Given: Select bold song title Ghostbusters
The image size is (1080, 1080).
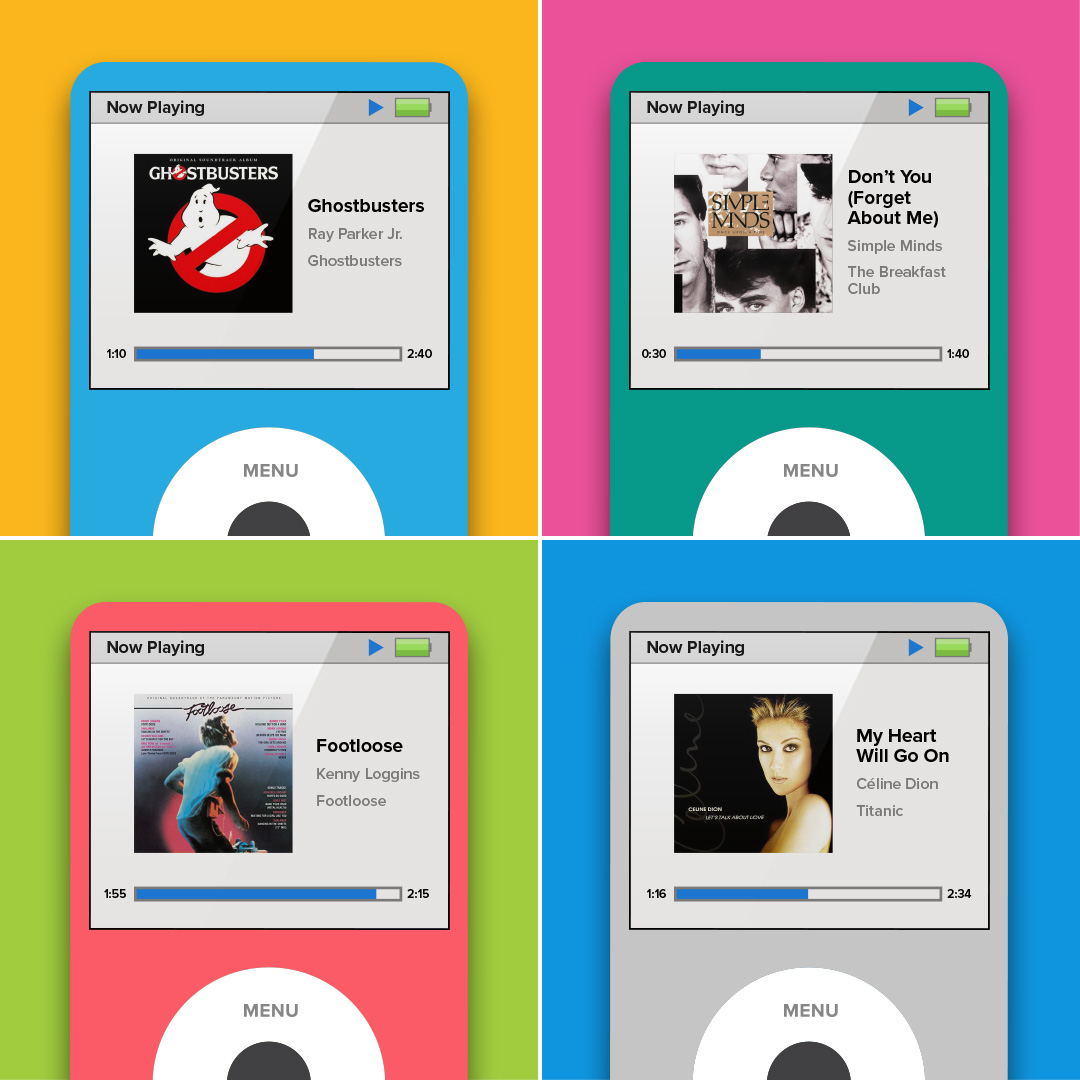Looking at the screenshot, I should [x=366, y=206].
